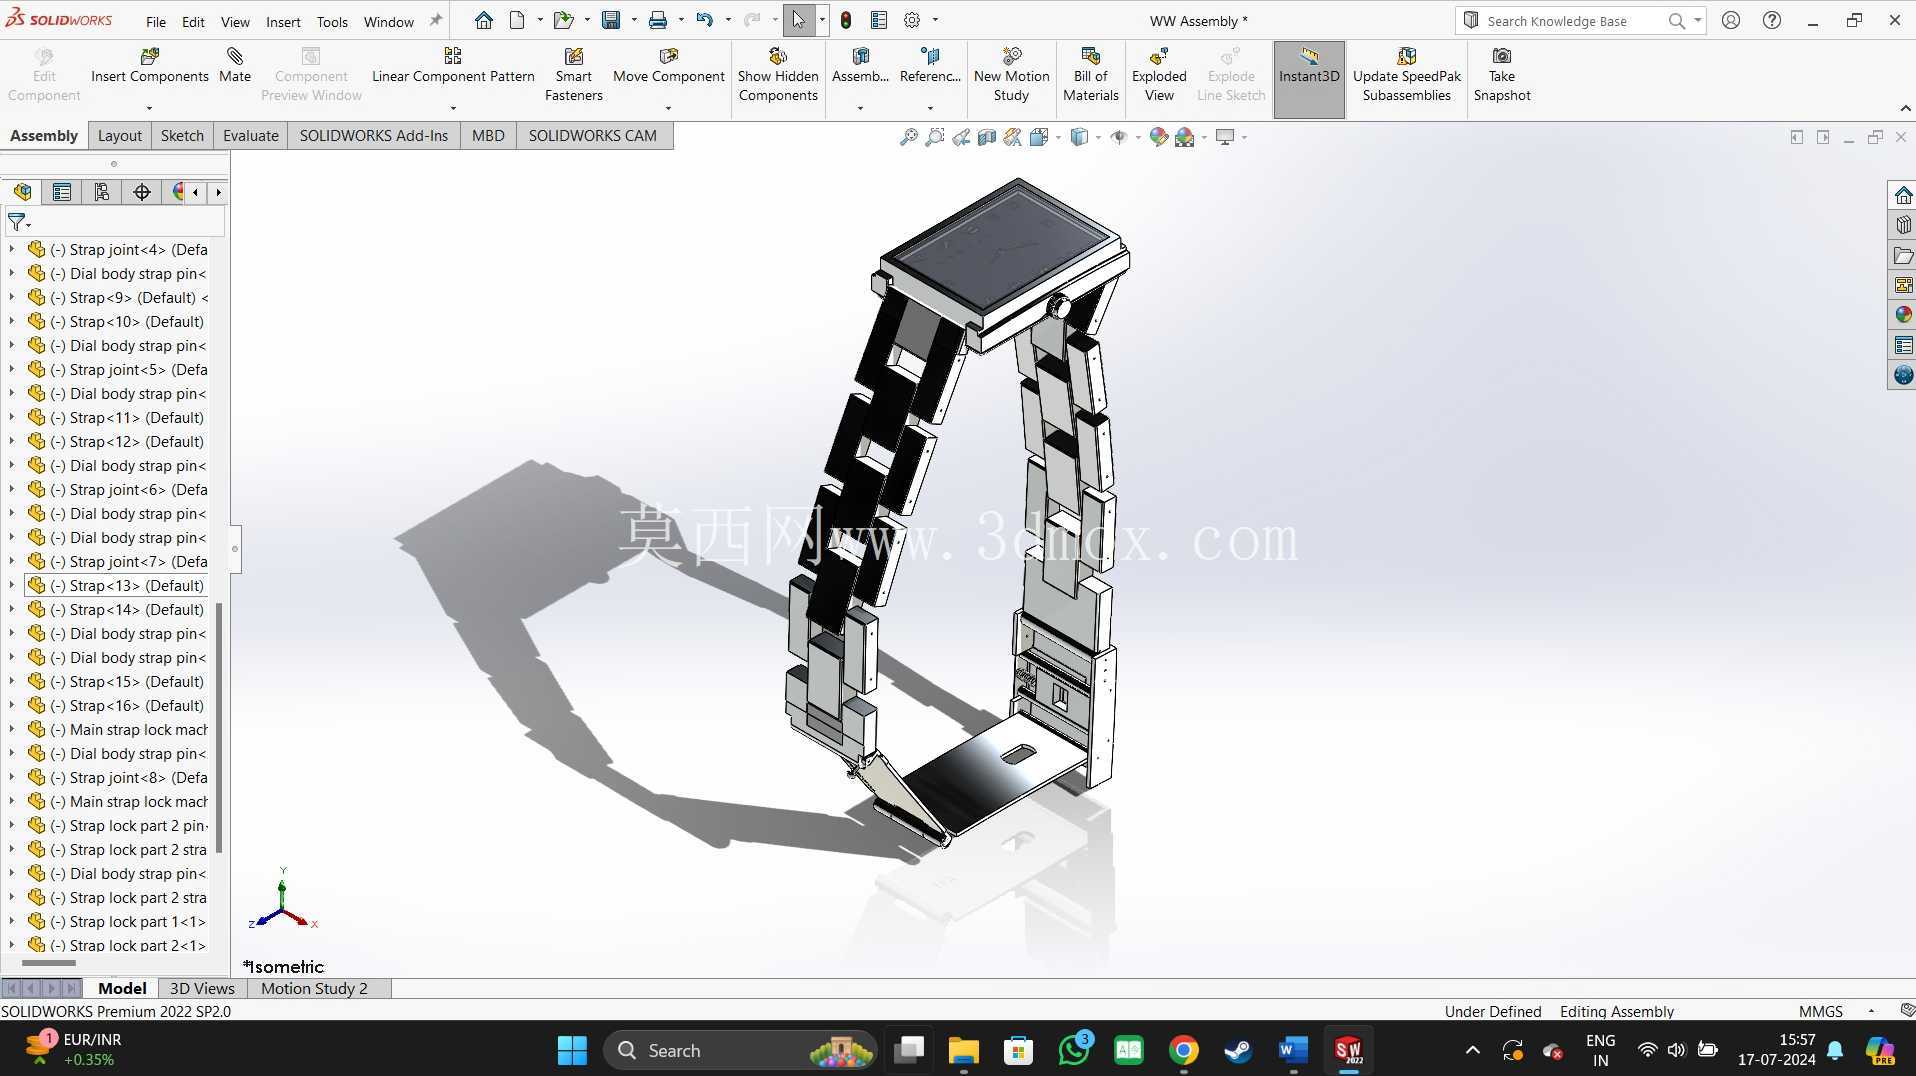Pin the SOLIDWORKS menu bar
Viewport: 1916px width, 1076px height.
pyautogui.click(x=435, y=20)
